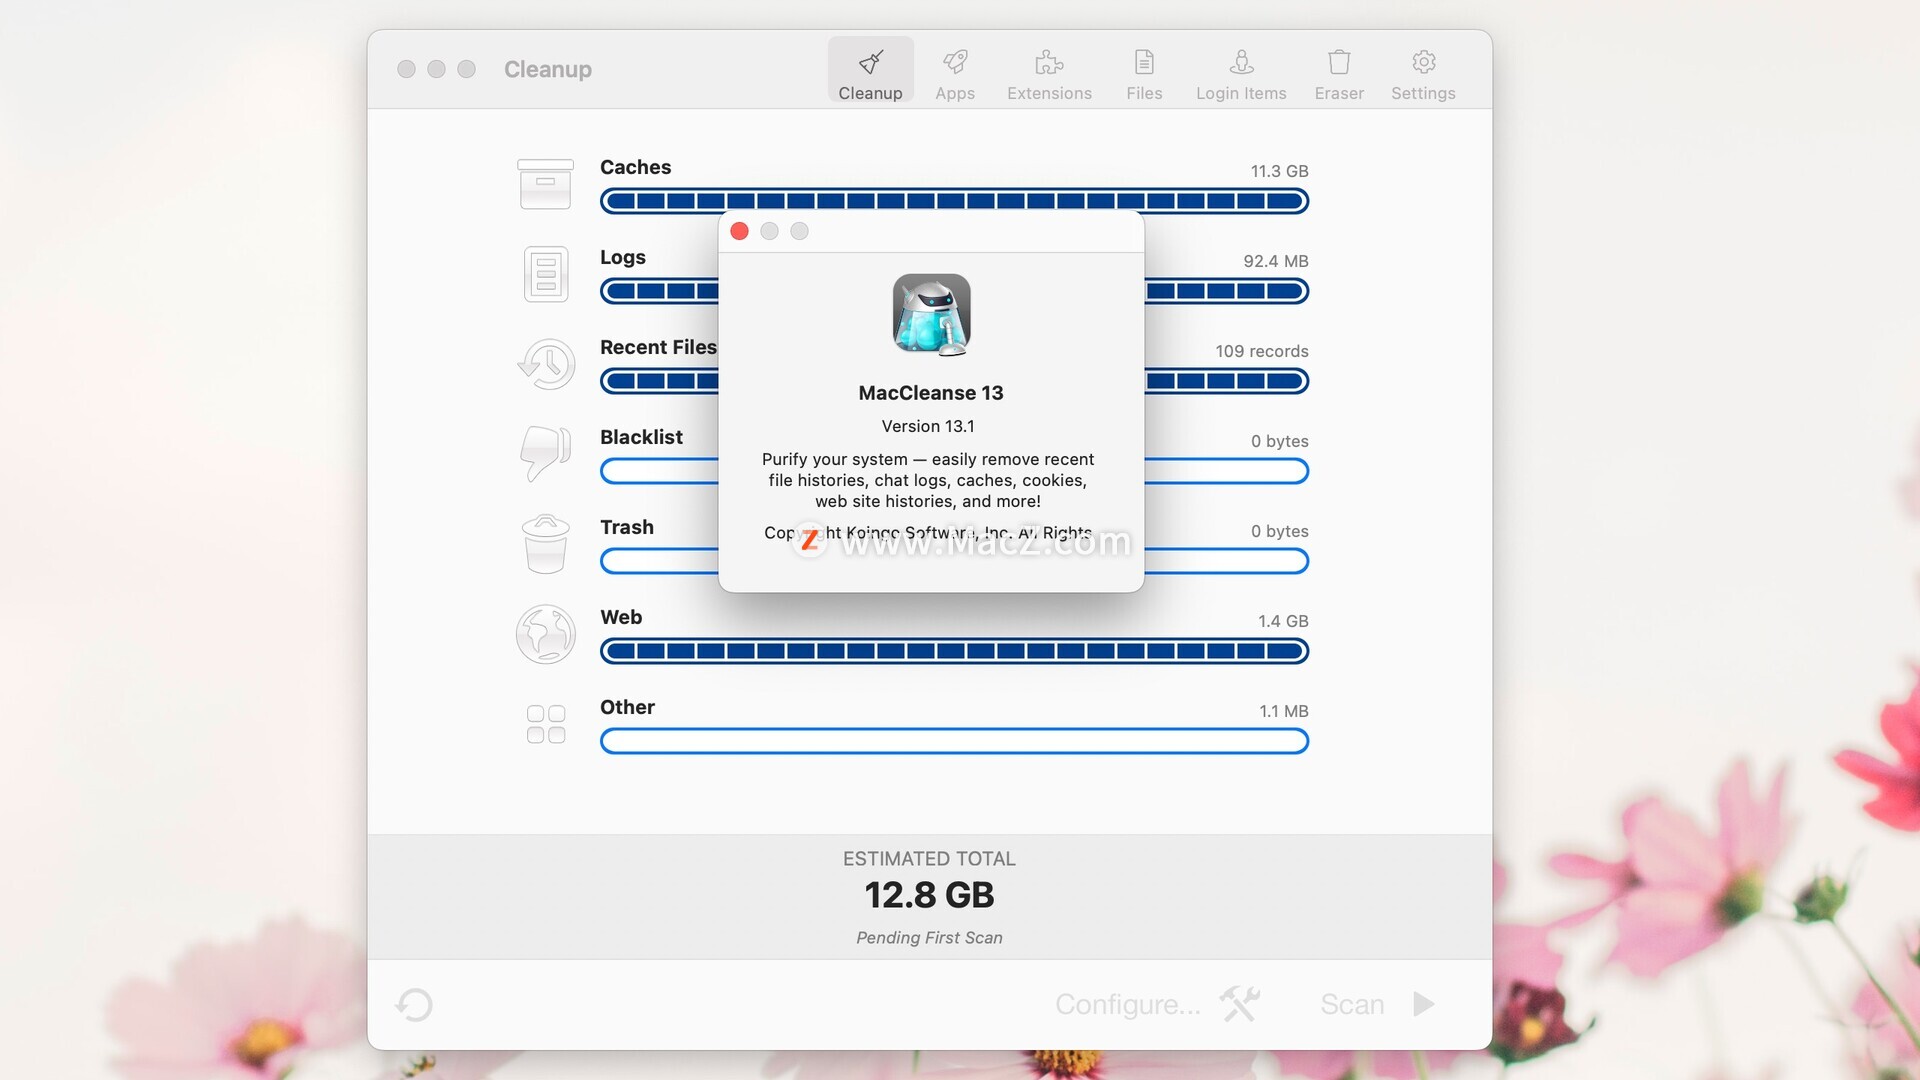Click the reset arrow icon at bottom left
The width and height of the screenshot is (1920, 1080).
point(414,1004)
